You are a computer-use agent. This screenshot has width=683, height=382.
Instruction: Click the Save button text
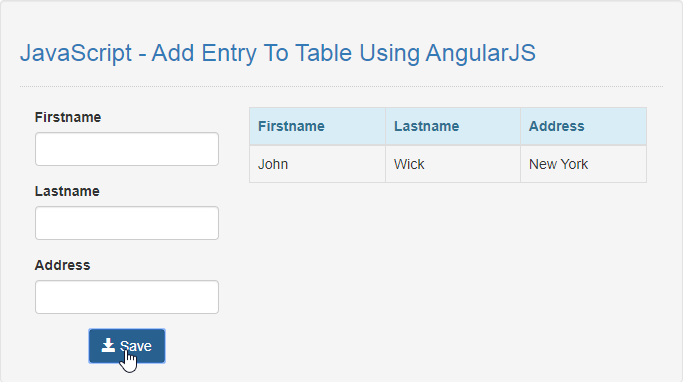(135, 346)
